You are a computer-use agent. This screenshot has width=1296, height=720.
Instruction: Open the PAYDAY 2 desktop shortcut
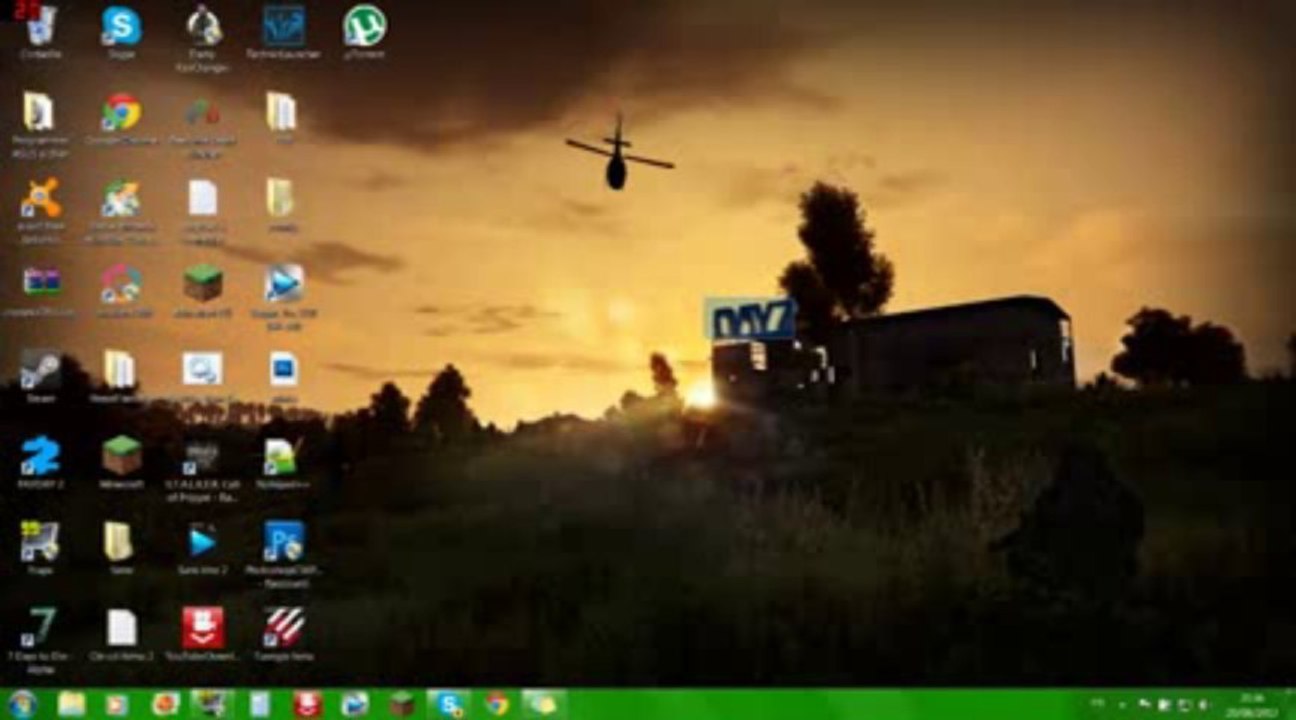[x=41, y=456]
